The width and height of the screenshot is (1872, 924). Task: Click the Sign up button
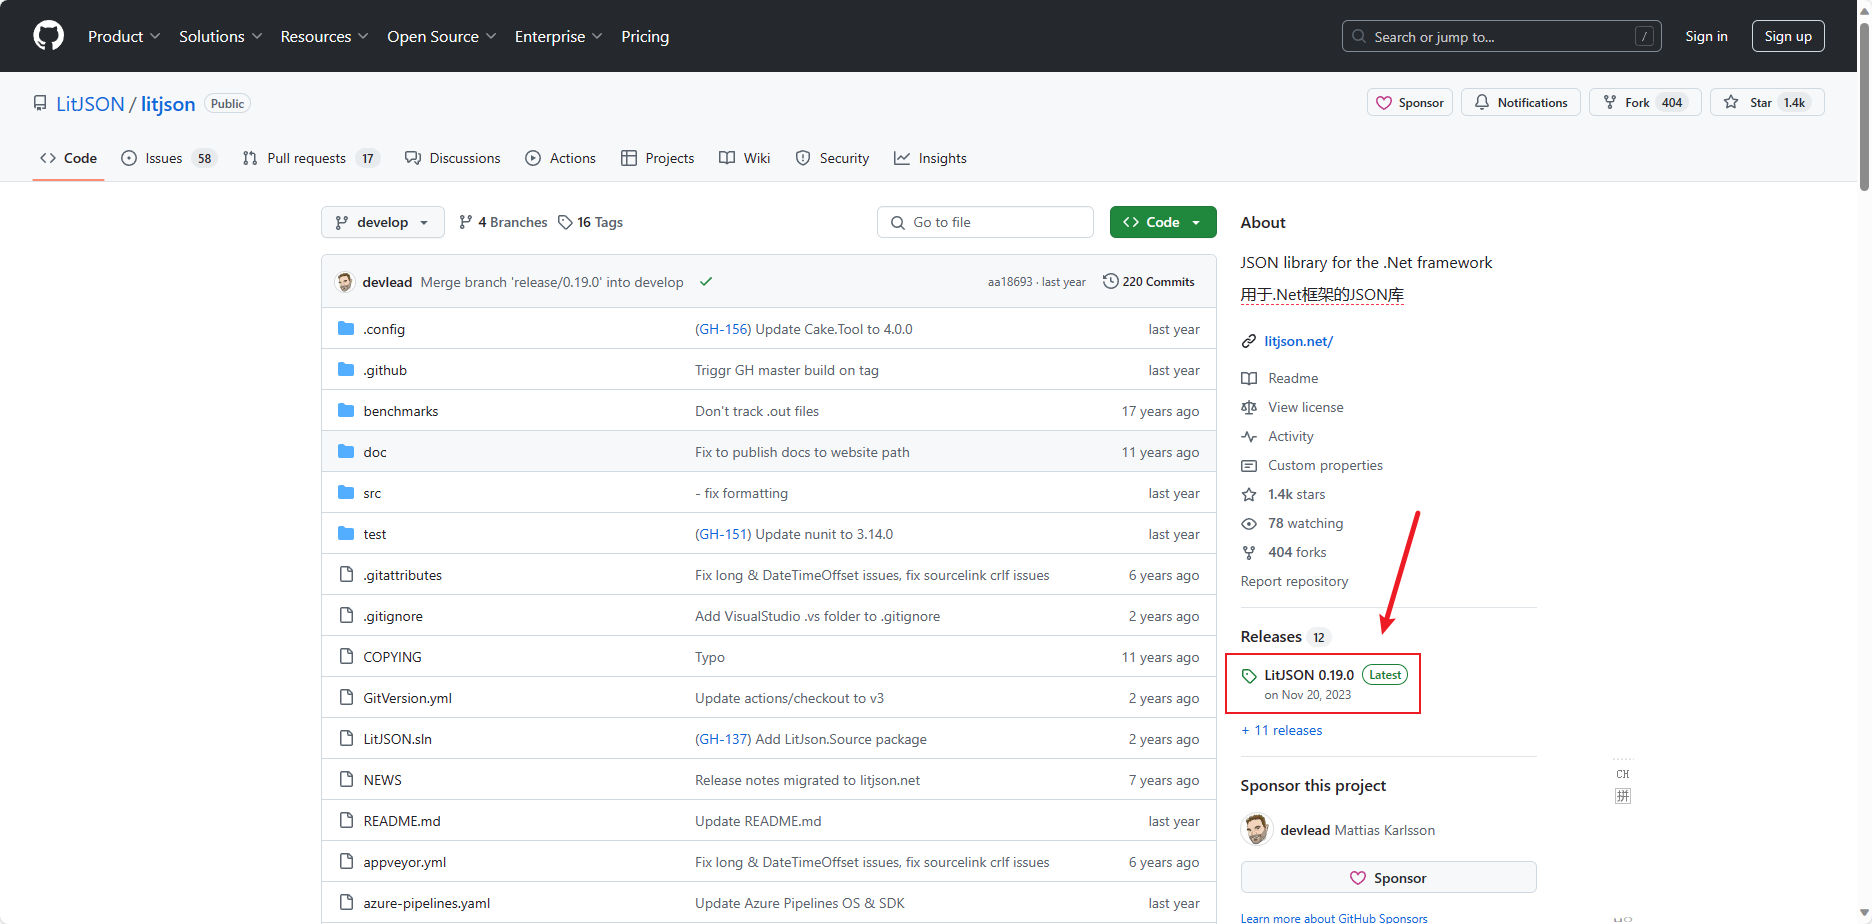pyautogui.click(x=1788, y=36)
